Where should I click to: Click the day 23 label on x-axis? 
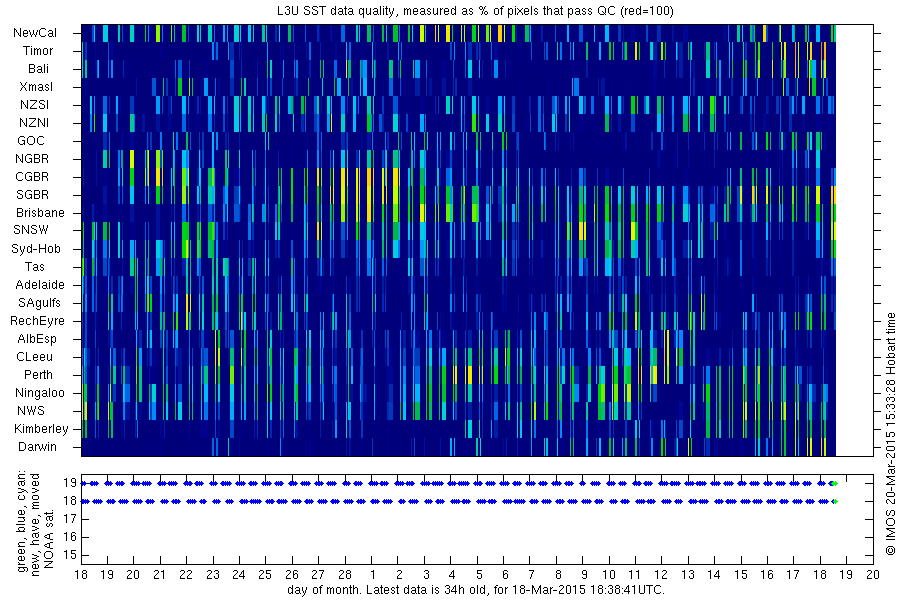pyautogui.click(x=212, y=574)
